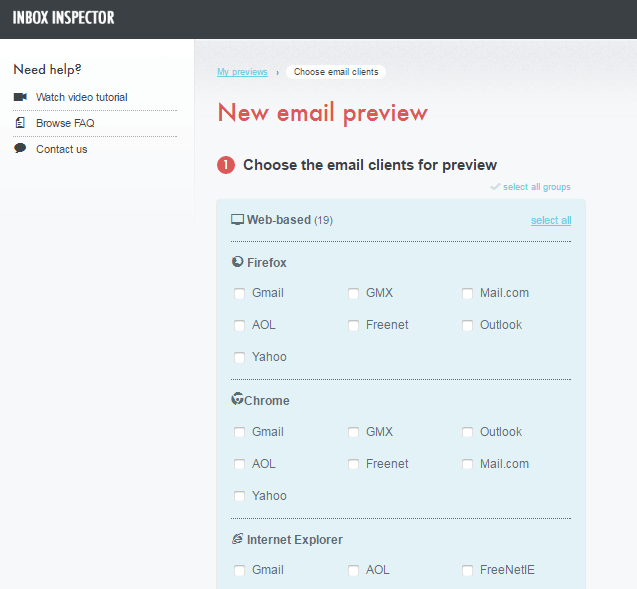The width and height of the screenshot is (637, 589).
Task: Click the Internet Explorer browser icon
Action: (237, 539)
